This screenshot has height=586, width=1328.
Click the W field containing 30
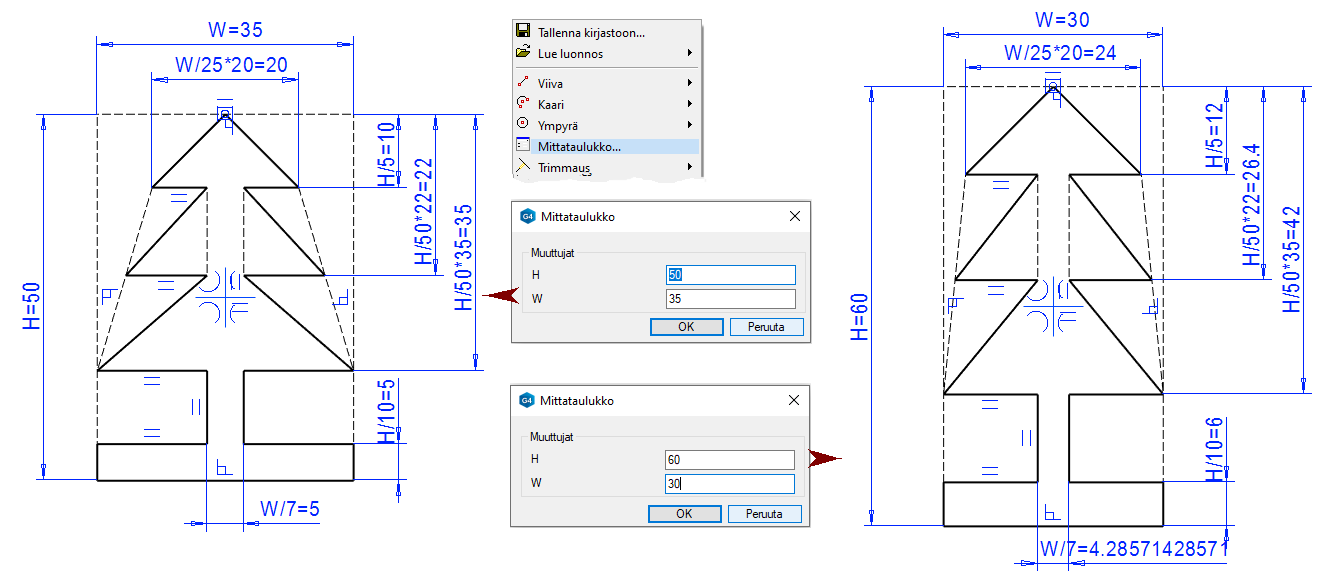tap(730, 484)
